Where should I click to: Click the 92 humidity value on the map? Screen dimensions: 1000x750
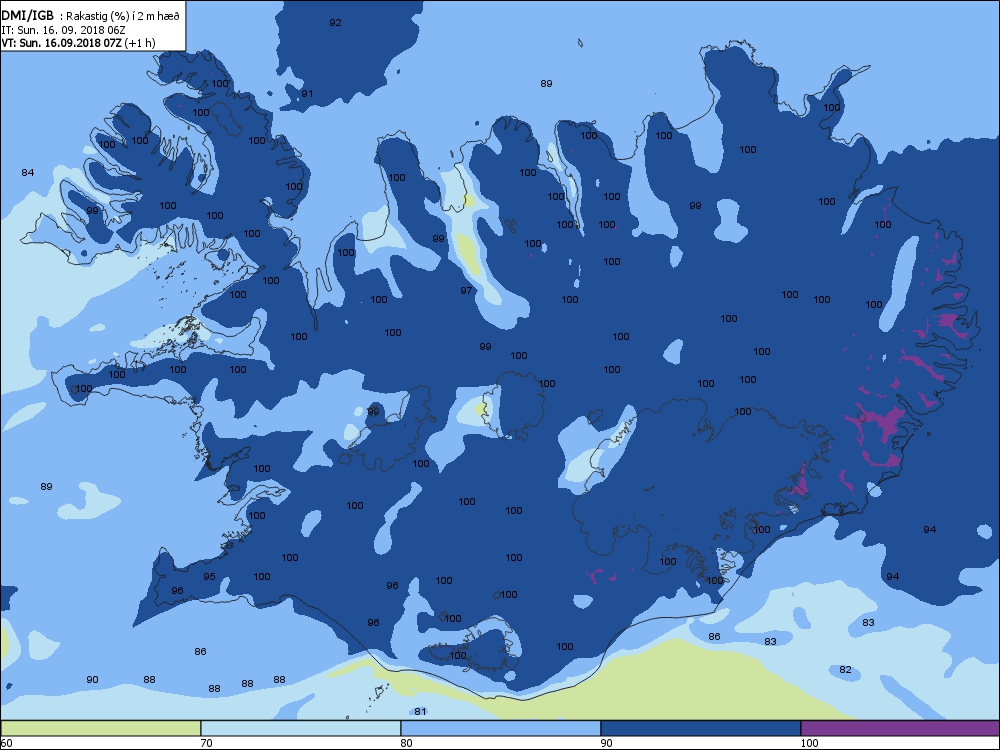pyautogui.click(x=335, y=22)
